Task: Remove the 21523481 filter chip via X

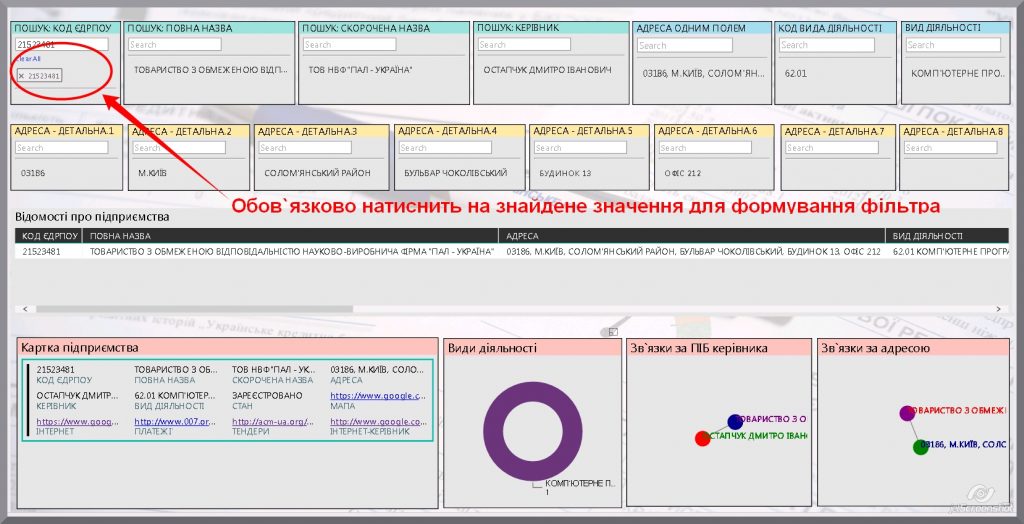Action: (x=21, y=76)
